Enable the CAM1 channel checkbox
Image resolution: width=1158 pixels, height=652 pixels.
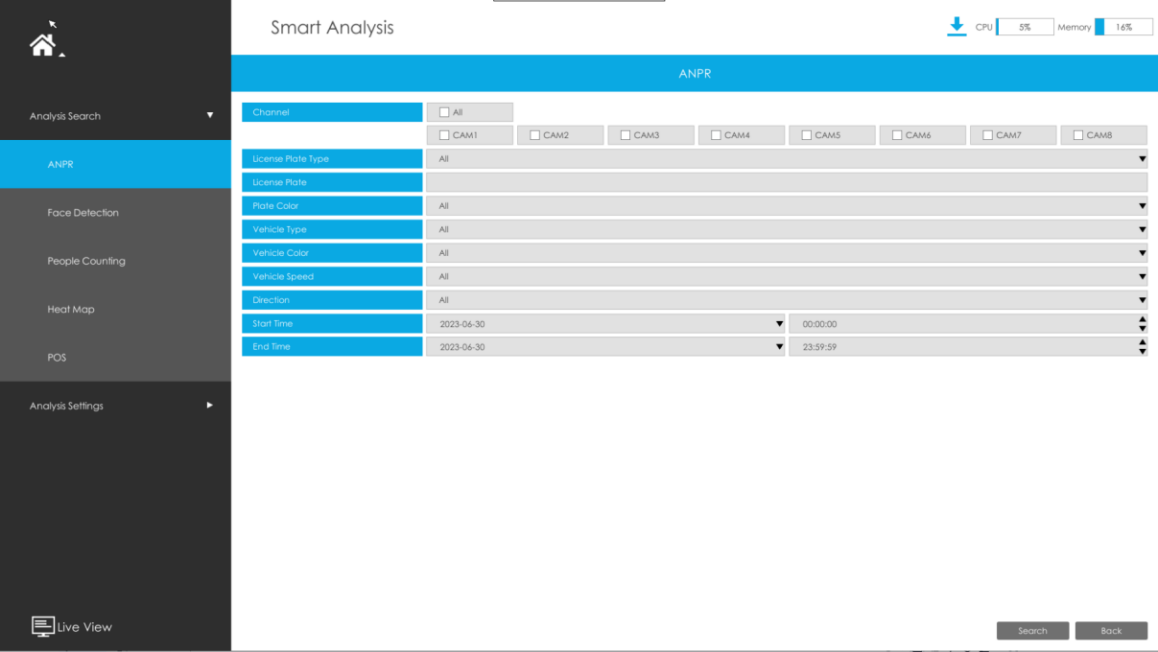coord(444,135)
